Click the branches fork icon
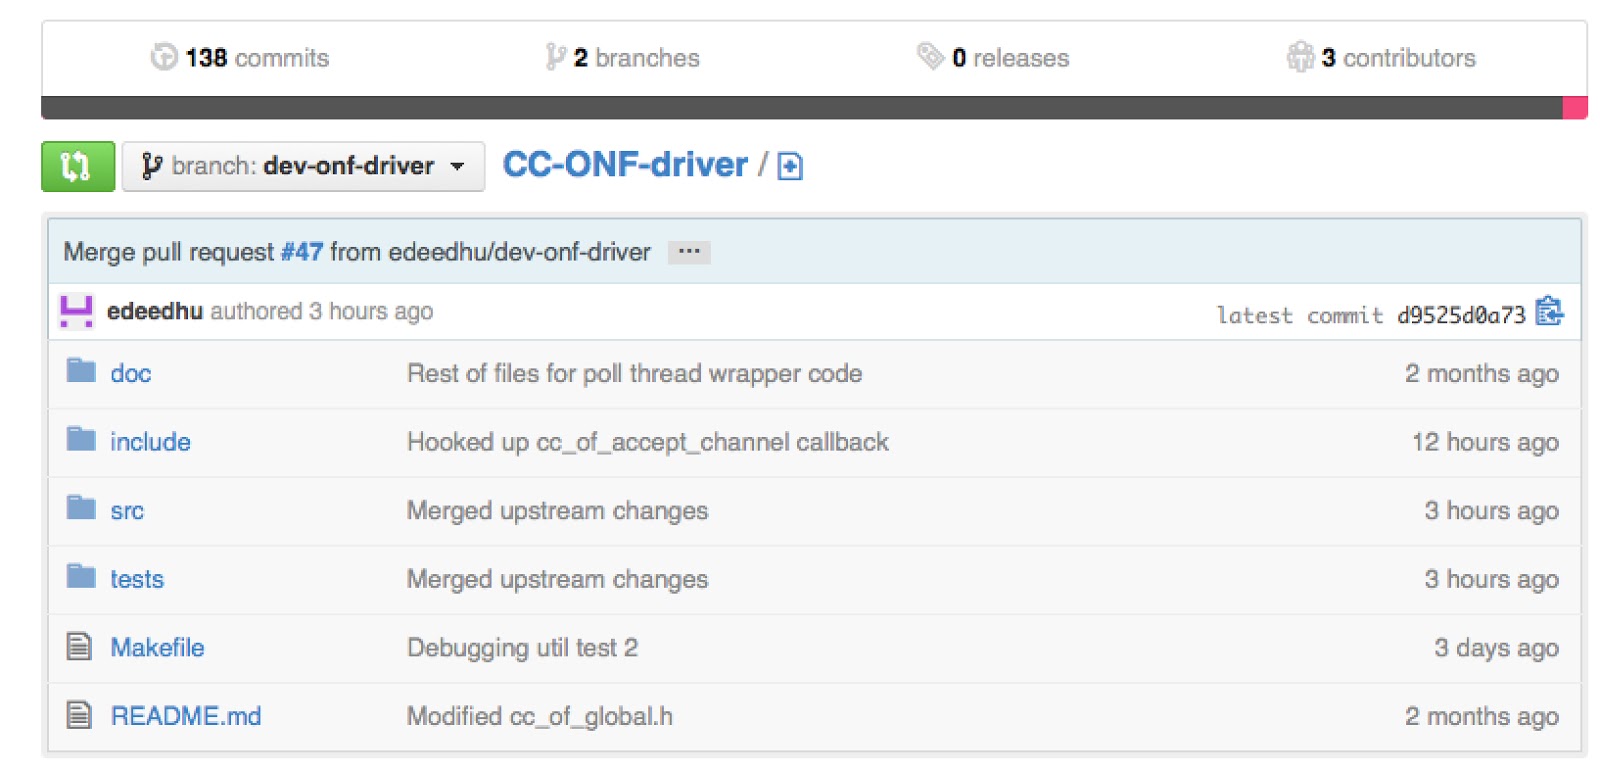This screenshot has width=1600, height=772. coord(556,57)
